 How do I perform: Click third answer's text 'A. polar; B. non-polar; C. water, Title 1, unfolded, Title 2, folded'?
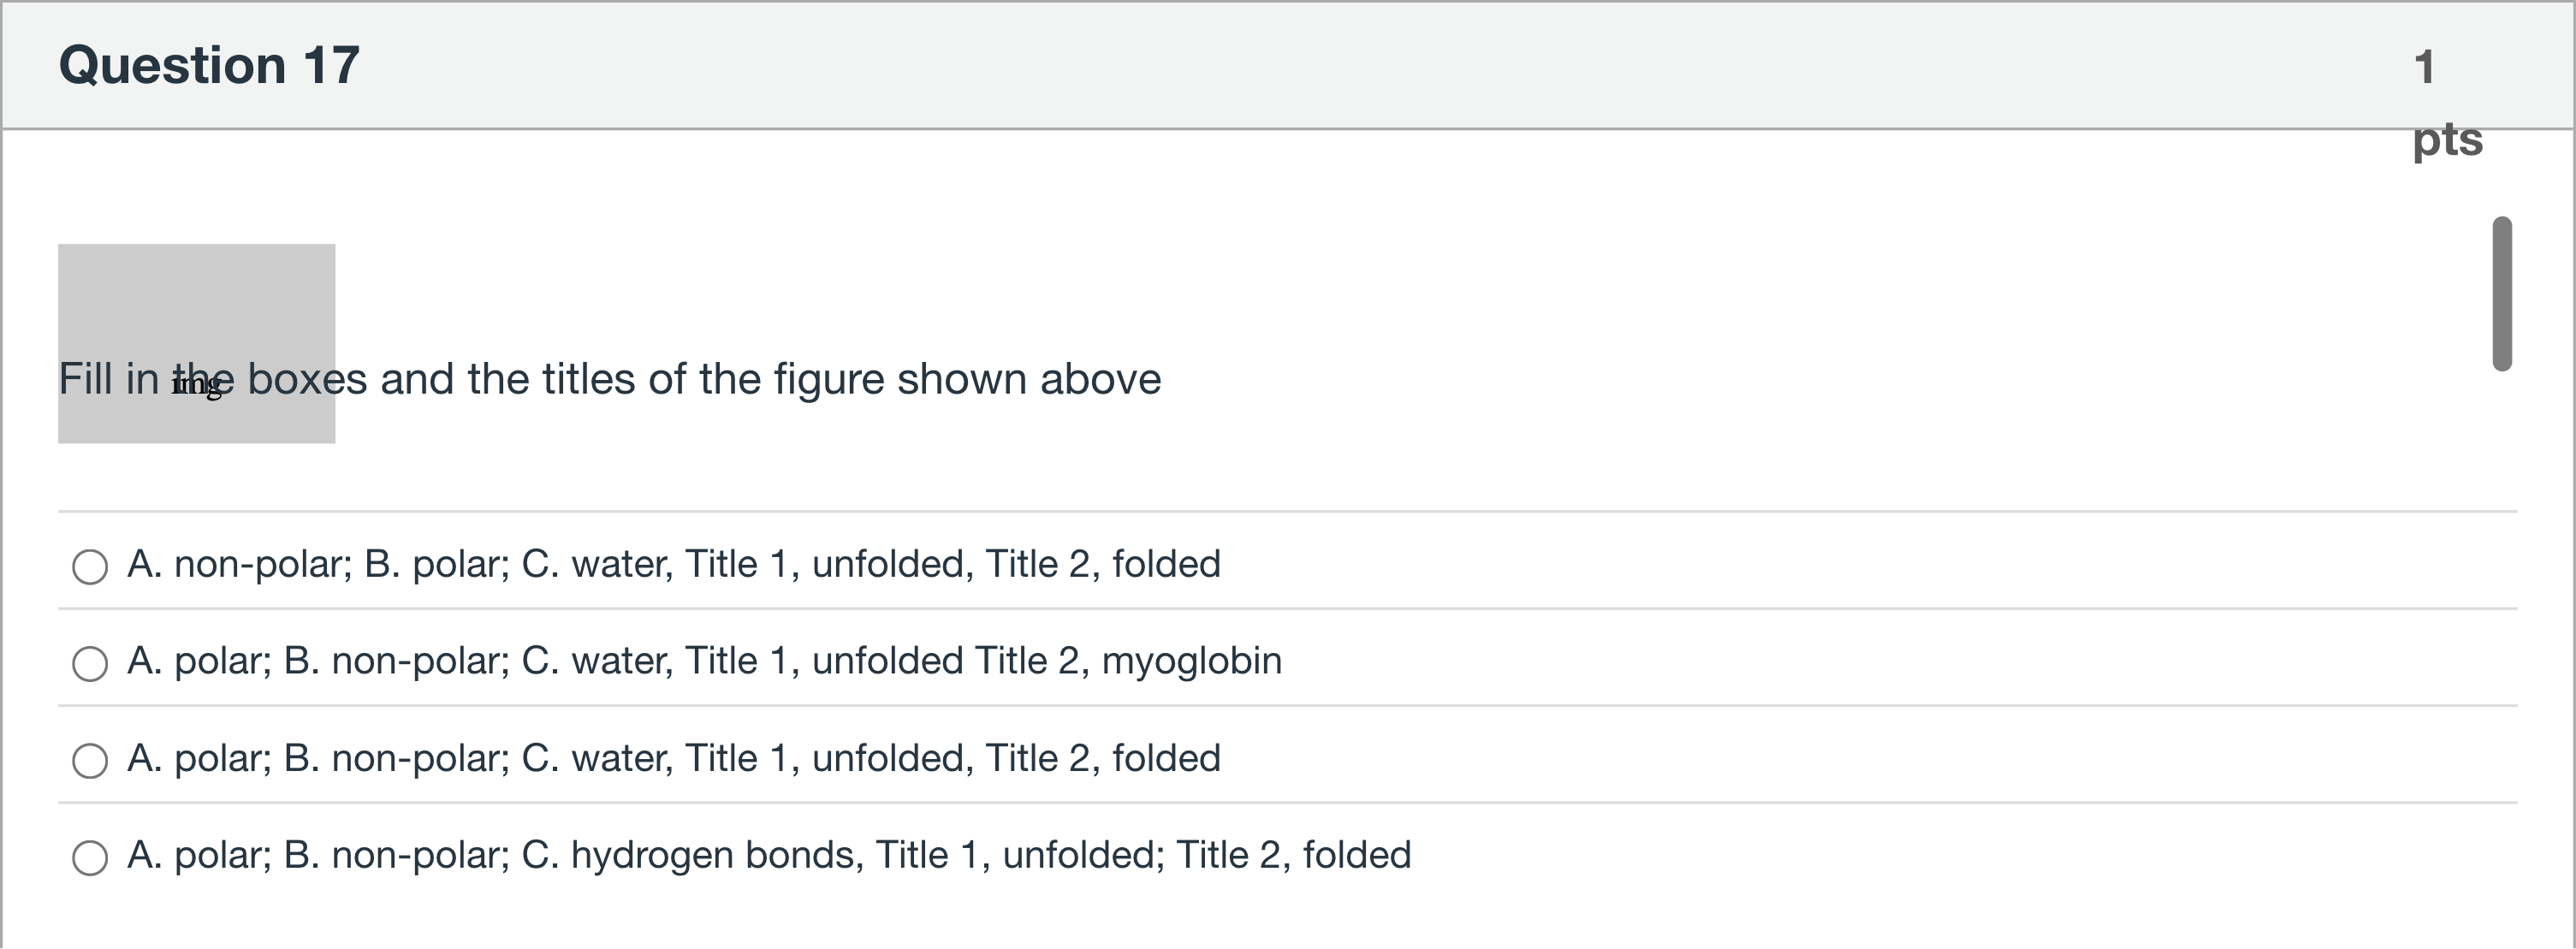[x=673, y=758]
